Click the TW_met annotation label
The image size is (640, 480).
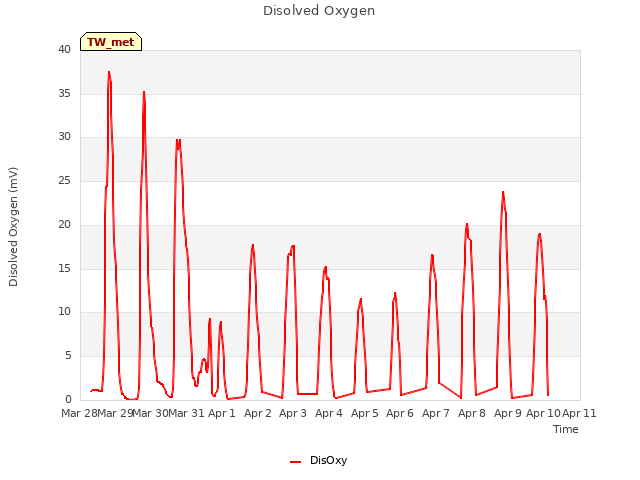pyautogui.click(x=111, y=42)
